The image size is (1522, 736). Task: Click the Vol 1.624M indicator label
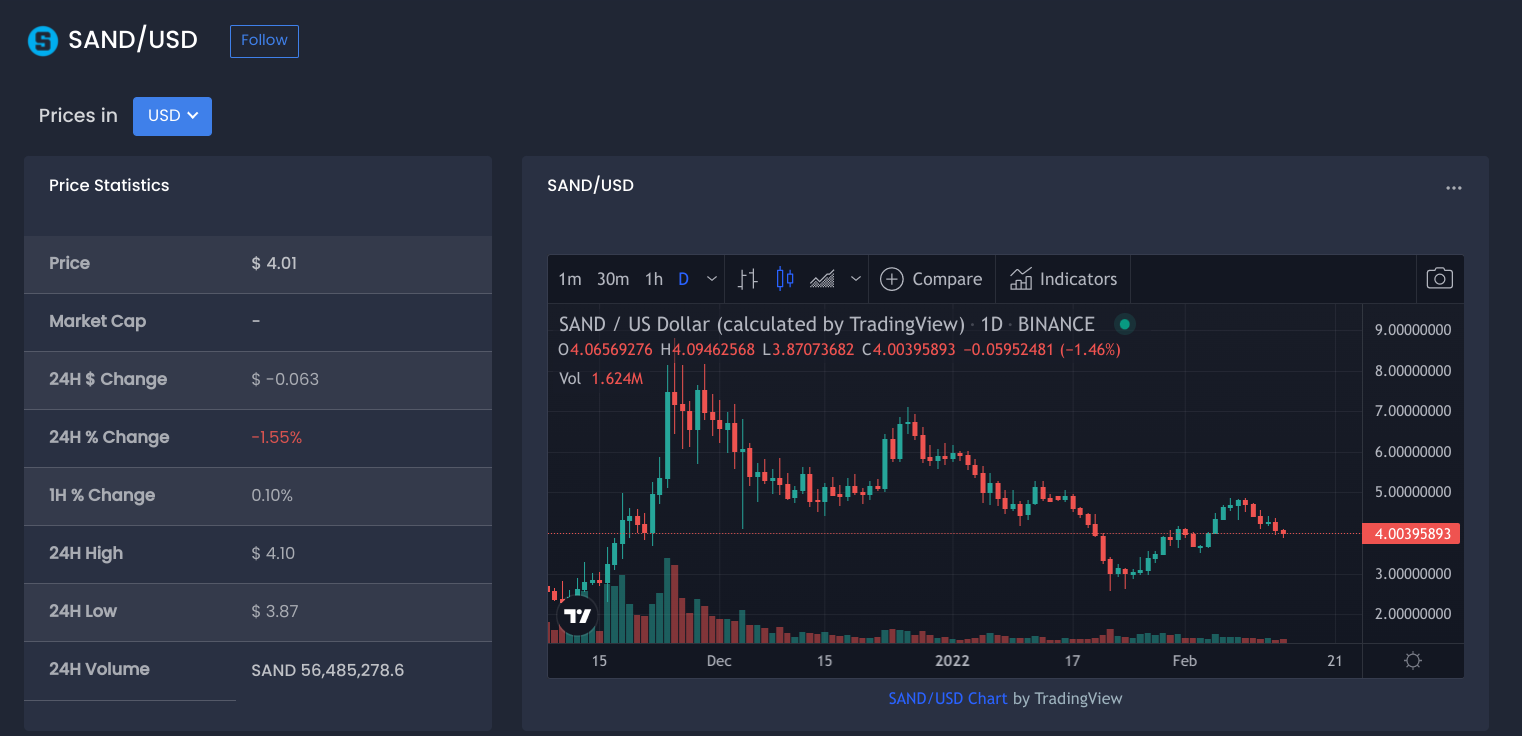[601, 378]
